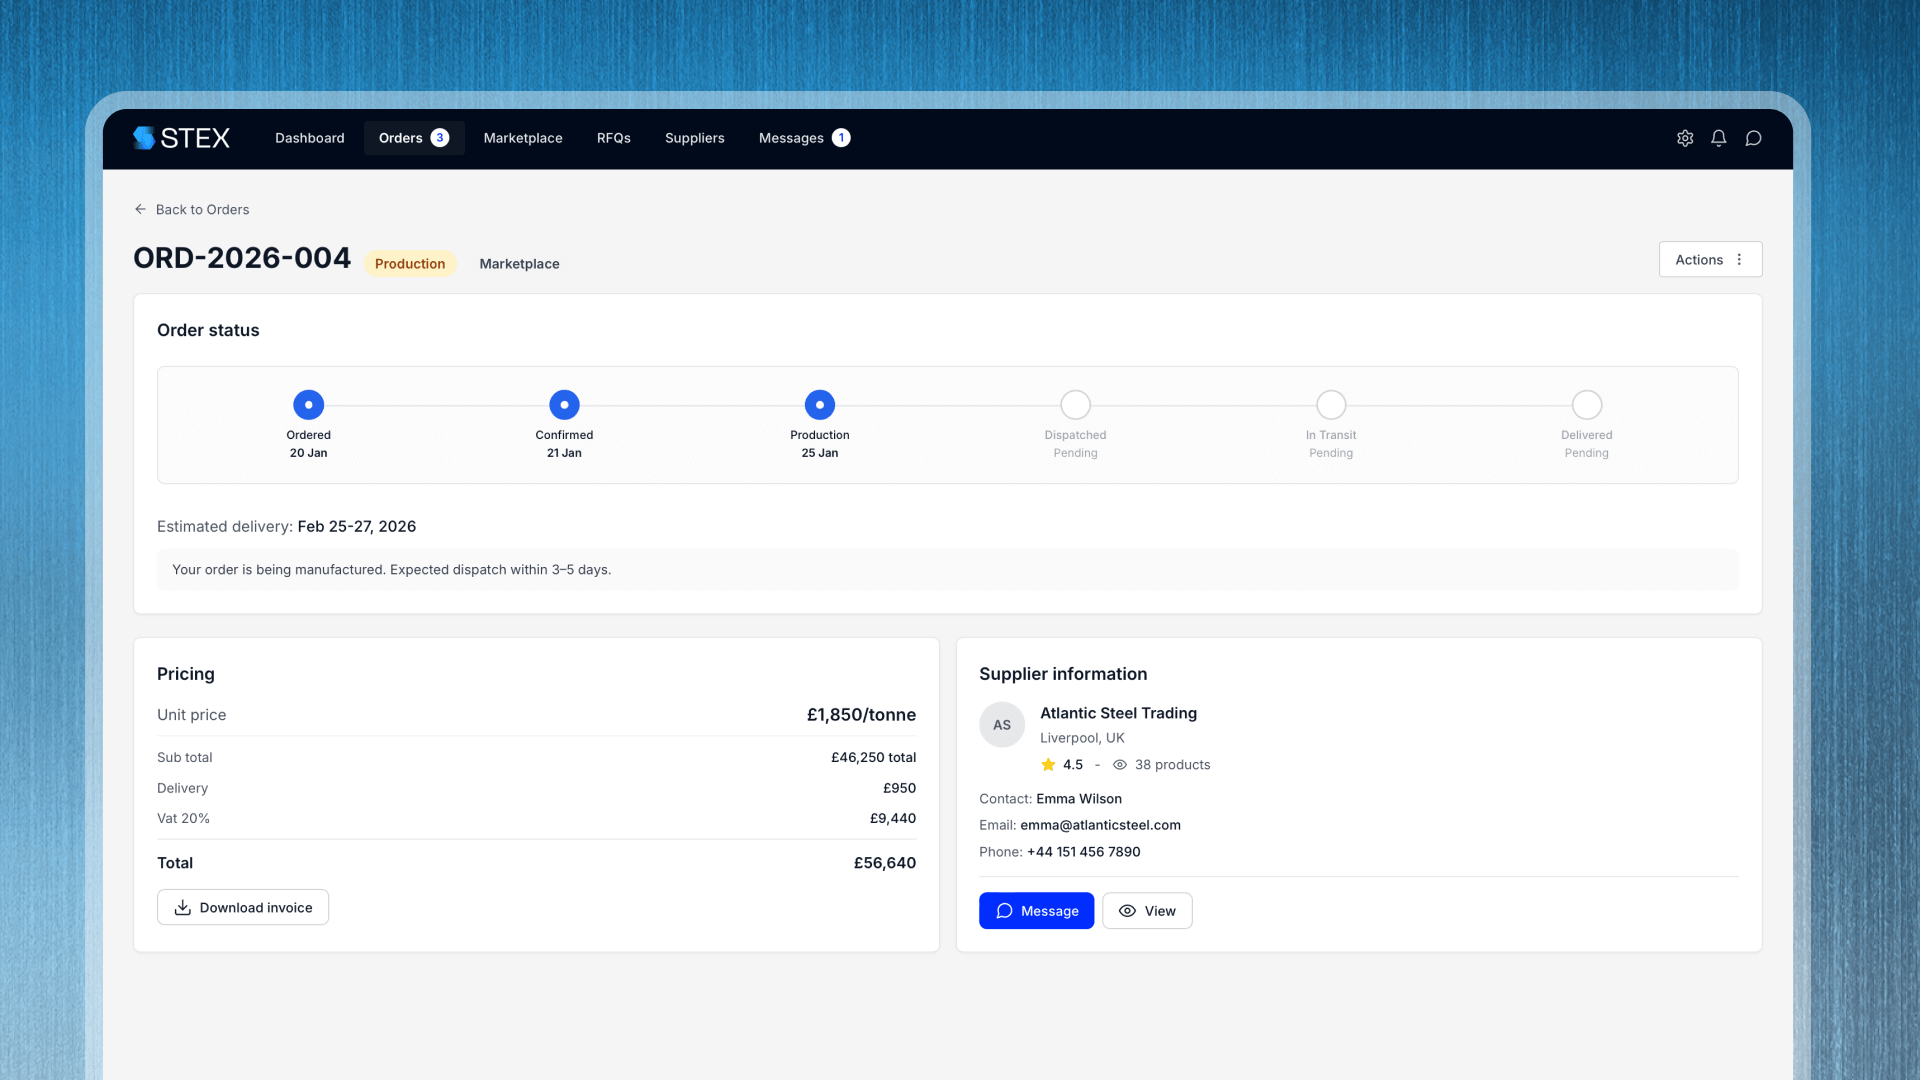Screen dimensions: 1920x1080
Task: Click the eye icon beside 38 products
Action: tap(1120, 764)
